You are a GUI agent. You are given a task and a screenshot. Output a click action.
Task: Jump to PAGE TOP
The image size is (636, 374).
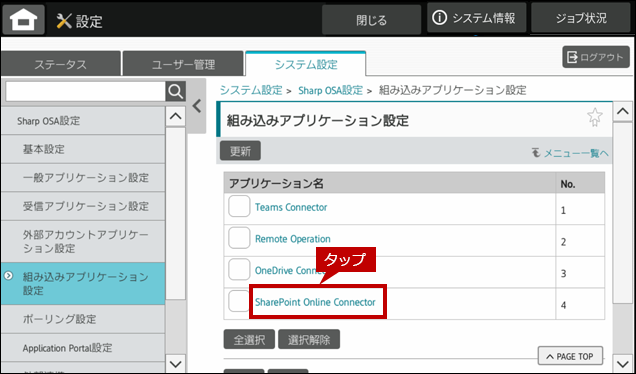[570, 356]
